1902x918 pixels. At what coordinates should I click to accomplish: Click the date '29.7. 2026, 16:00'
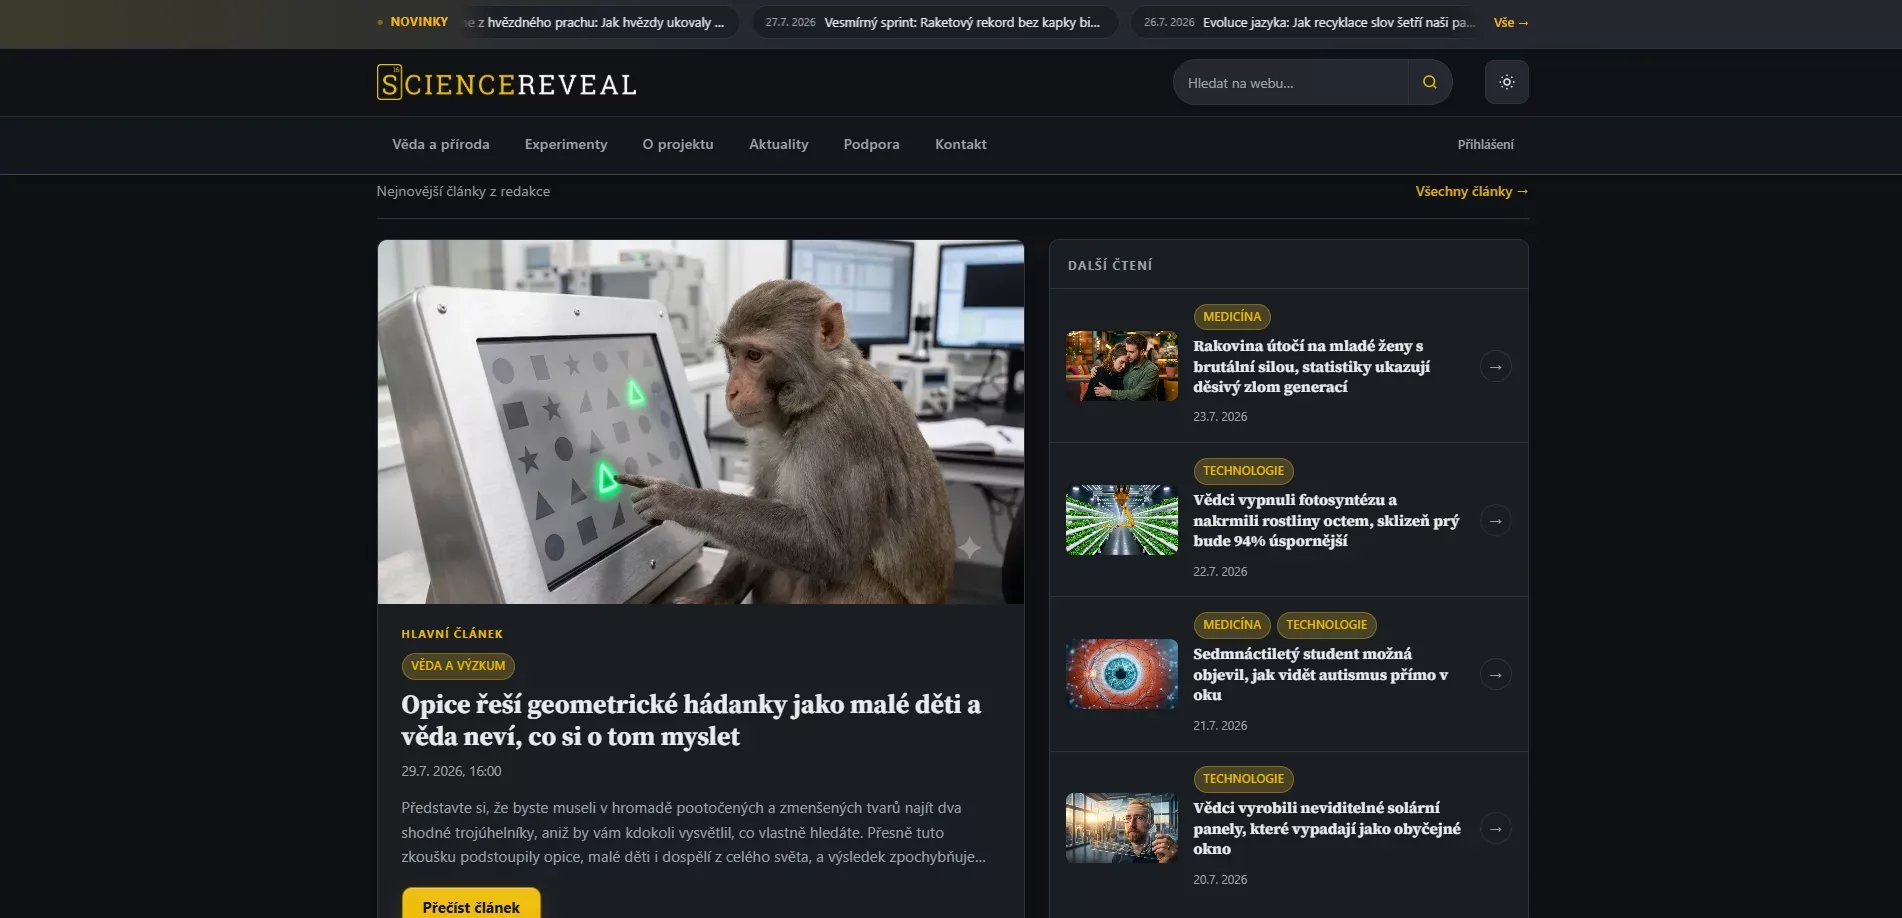pos(451,772)
